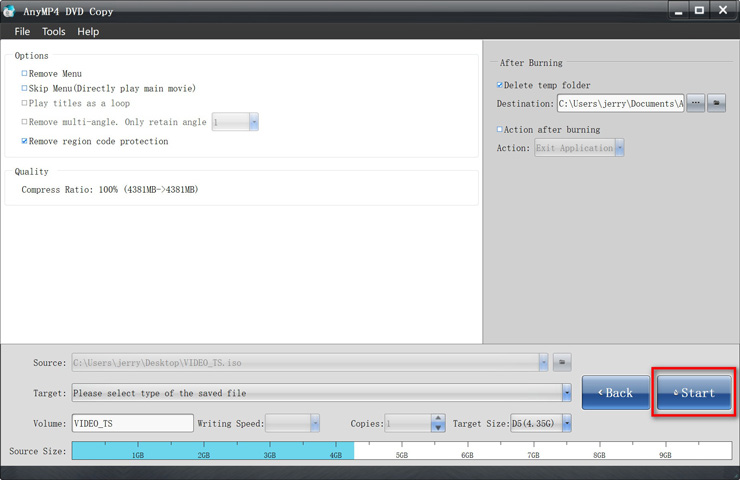Expand the Target file type dropdown
The height and width of the screenshot is (480, 740).
566,393
